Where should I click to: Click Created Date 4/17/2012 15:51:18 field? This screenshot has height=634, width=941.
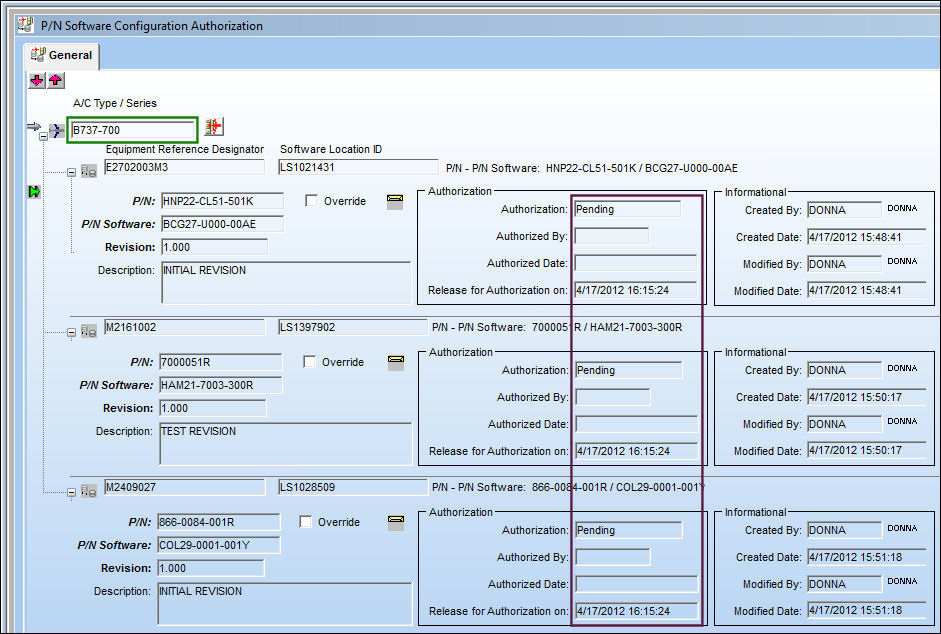[867, 557]
